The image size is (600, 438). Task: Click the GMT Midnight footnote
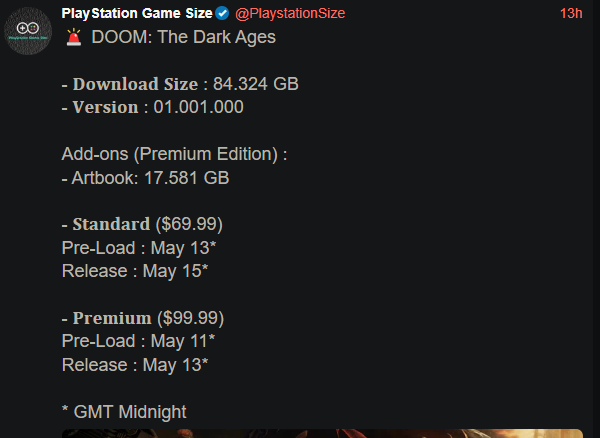pyautogui.click(x=124, y=412)
